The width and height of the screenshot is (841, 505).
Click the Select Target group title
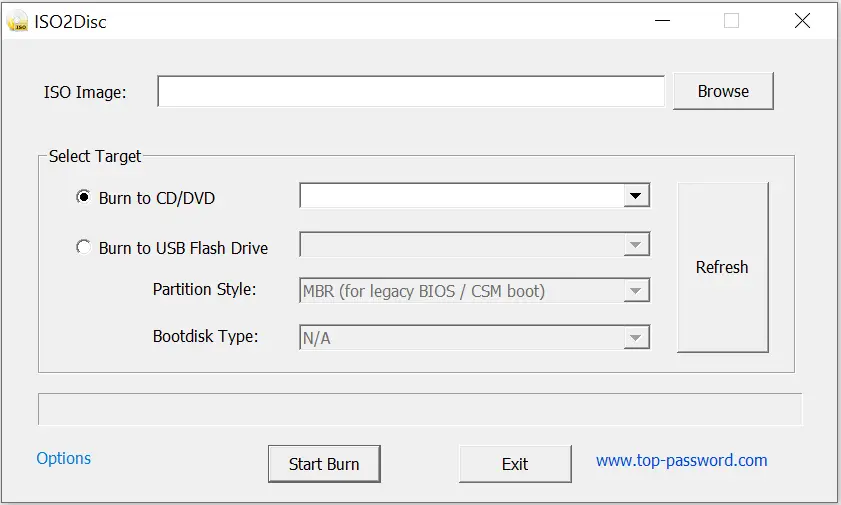click(95, 156)
